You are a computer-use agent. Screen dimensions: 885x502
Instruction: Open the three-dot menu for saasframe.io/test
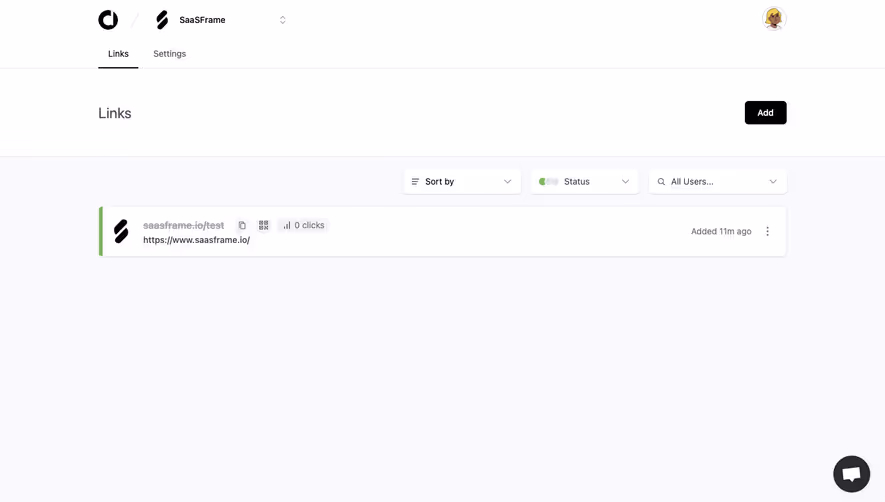(767, 232)
